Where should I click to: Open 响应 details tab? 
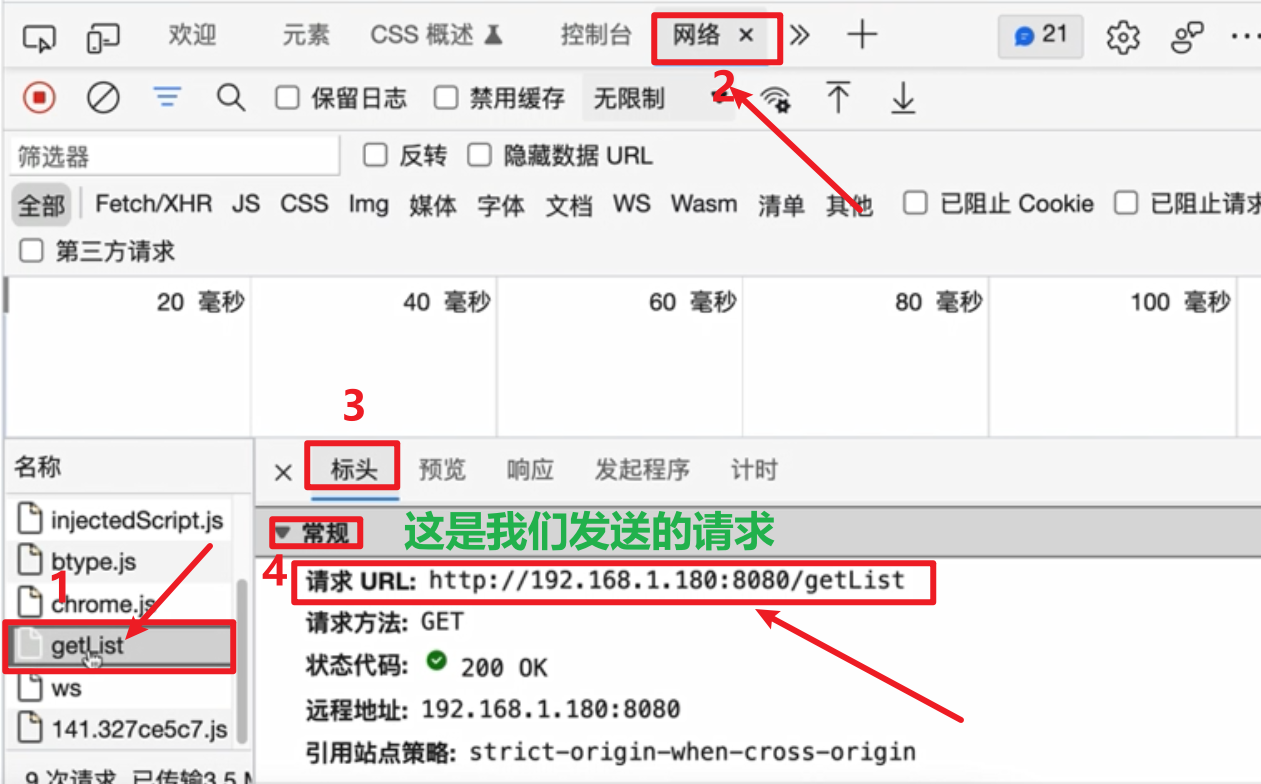[x=530, y=470]
